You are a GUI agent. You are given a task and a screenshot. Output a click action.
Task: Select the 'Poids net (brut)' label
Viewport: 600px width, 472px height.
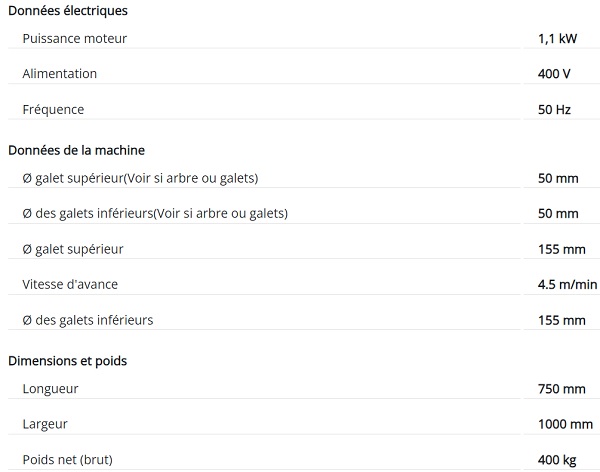coord(67,459)
